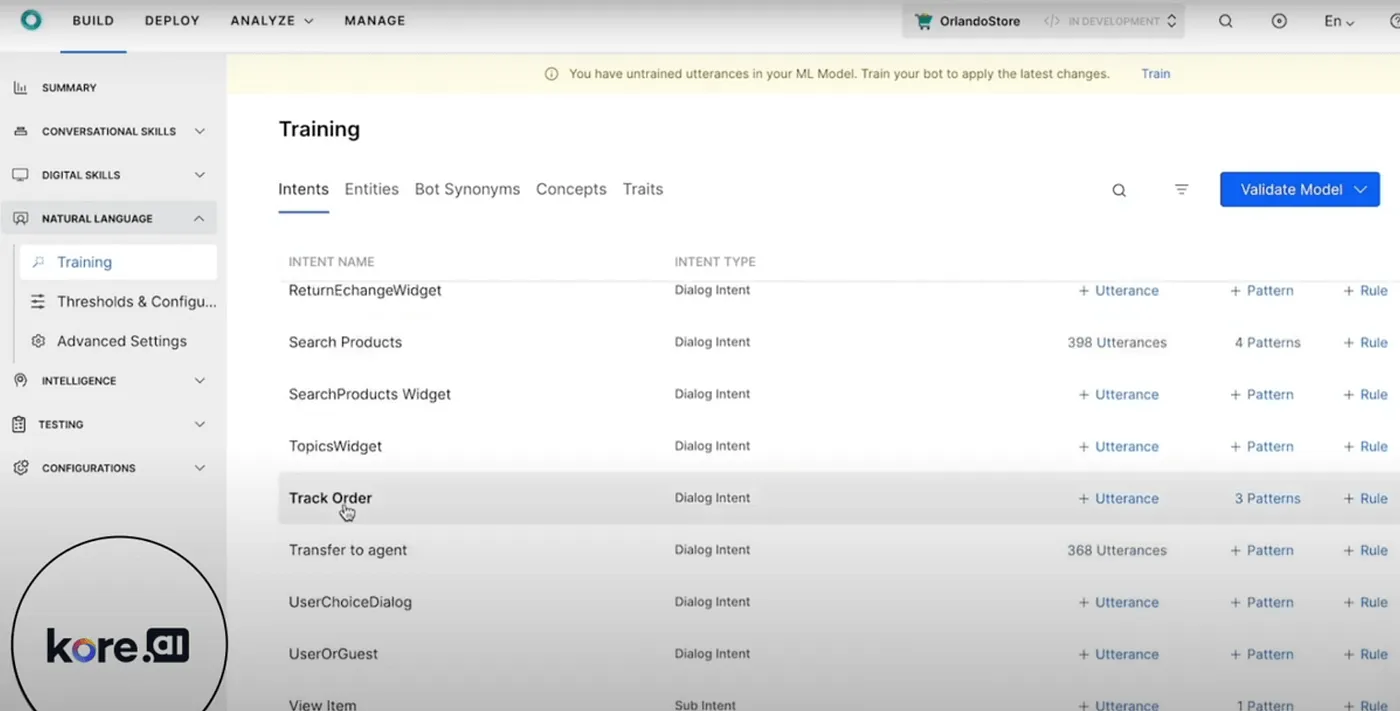Add utterance to UserOrGuest intent
This screenshot has width=1400, height=711.
pos(1118,654)
